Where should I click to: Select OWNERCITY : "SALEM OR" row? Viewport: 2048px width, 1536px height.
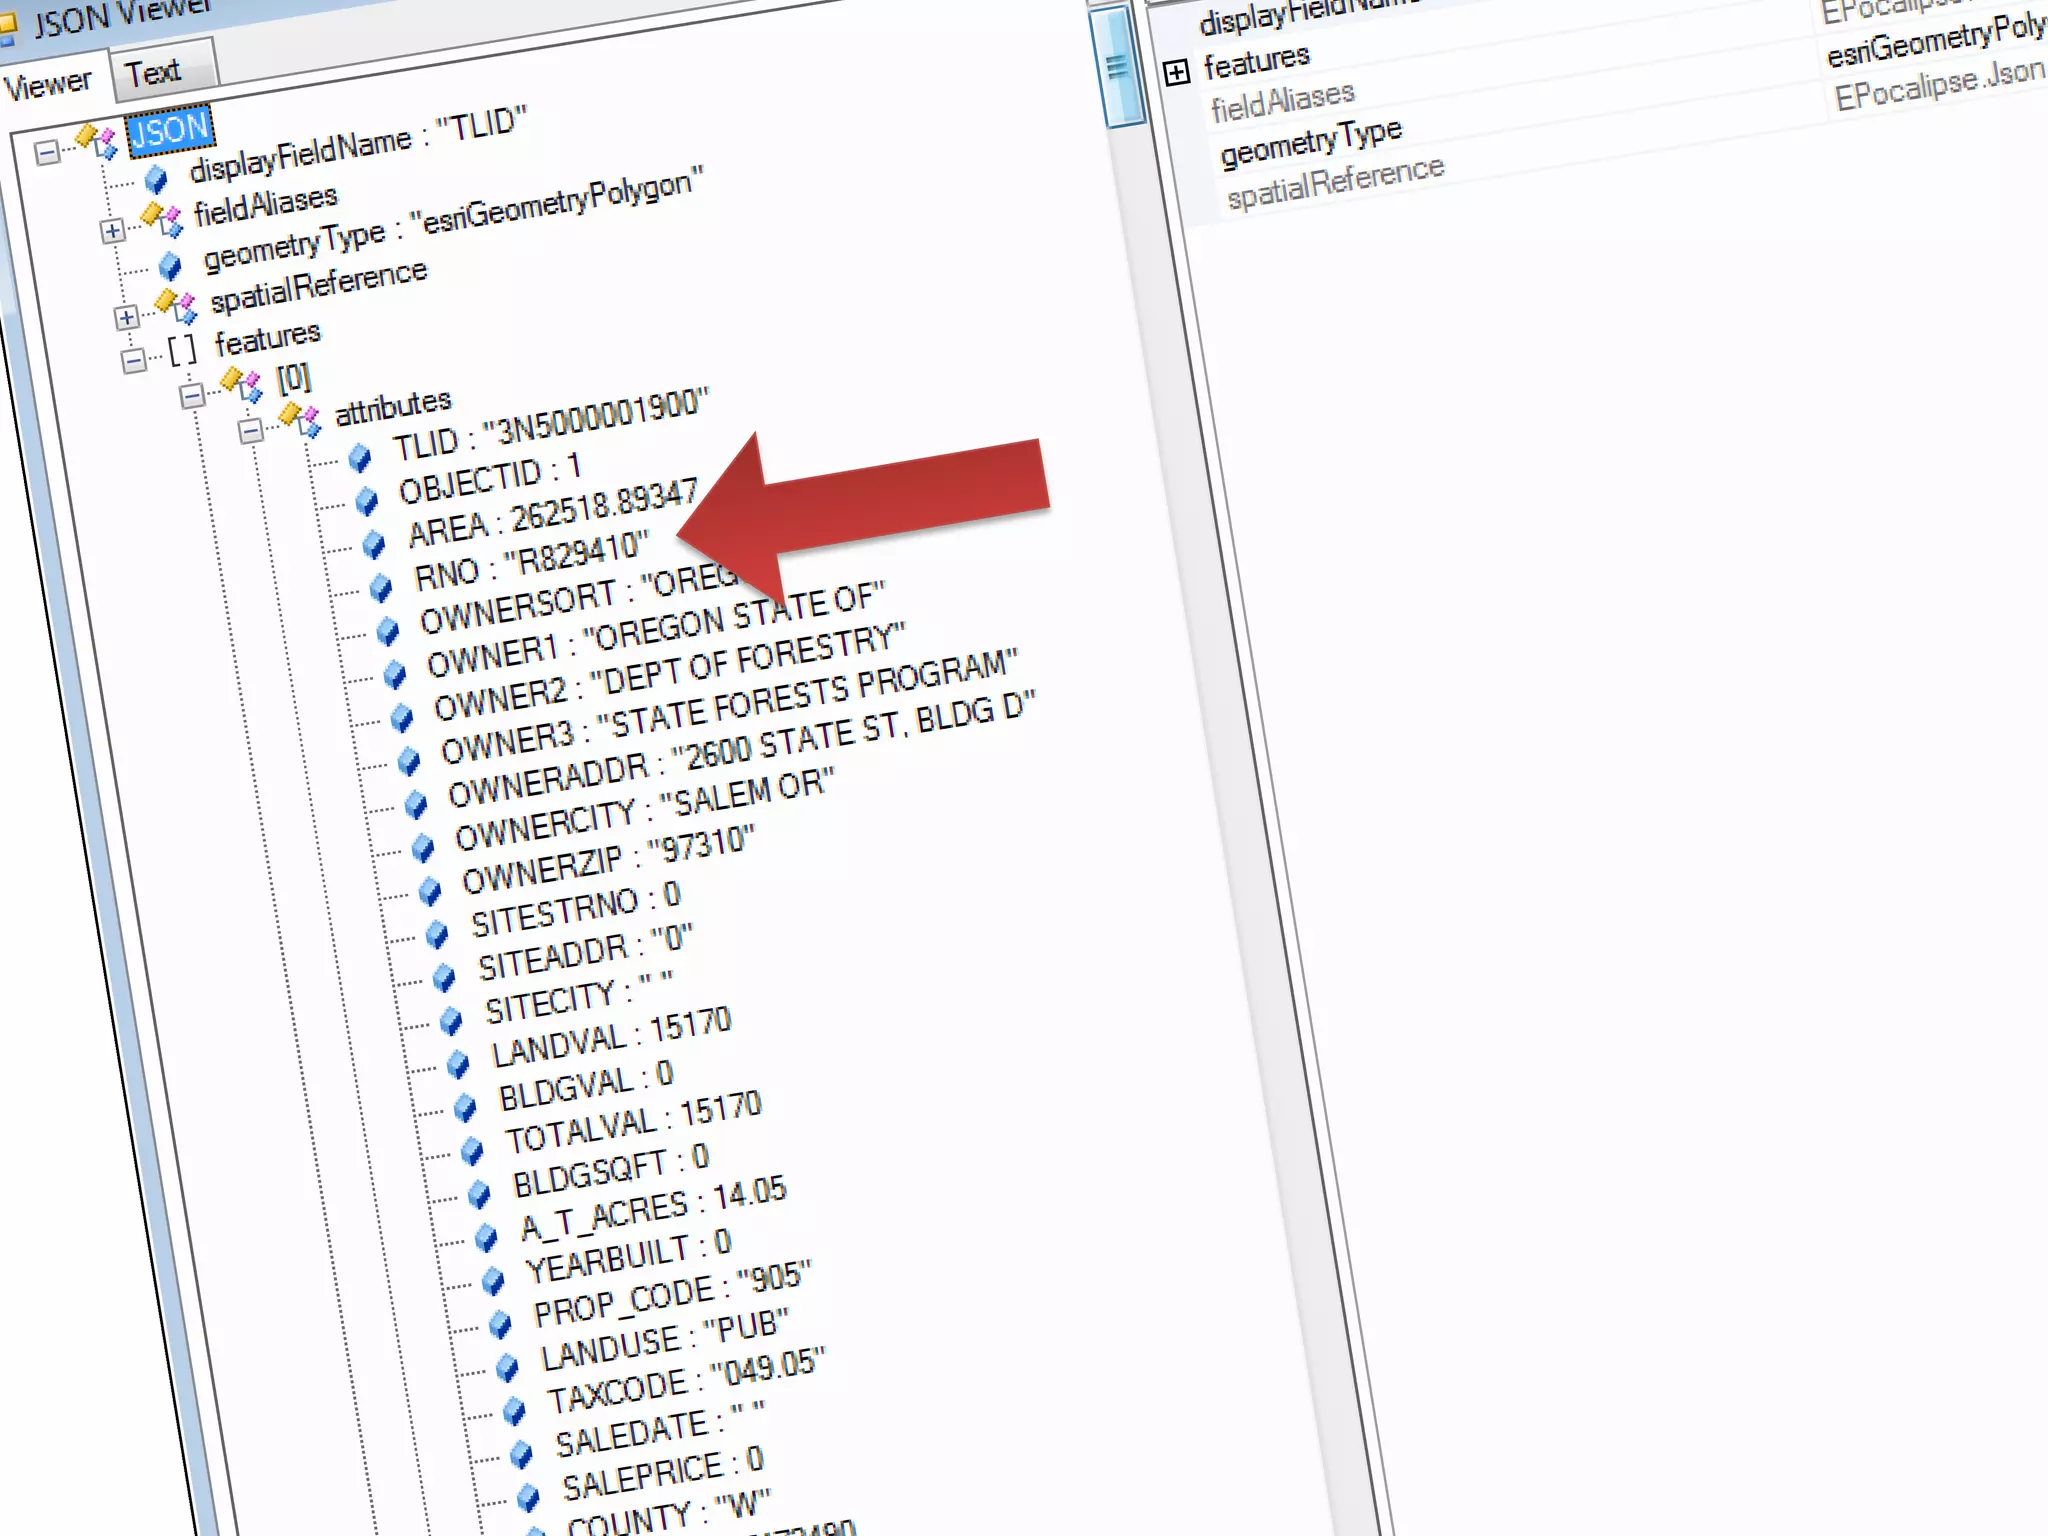644,808
